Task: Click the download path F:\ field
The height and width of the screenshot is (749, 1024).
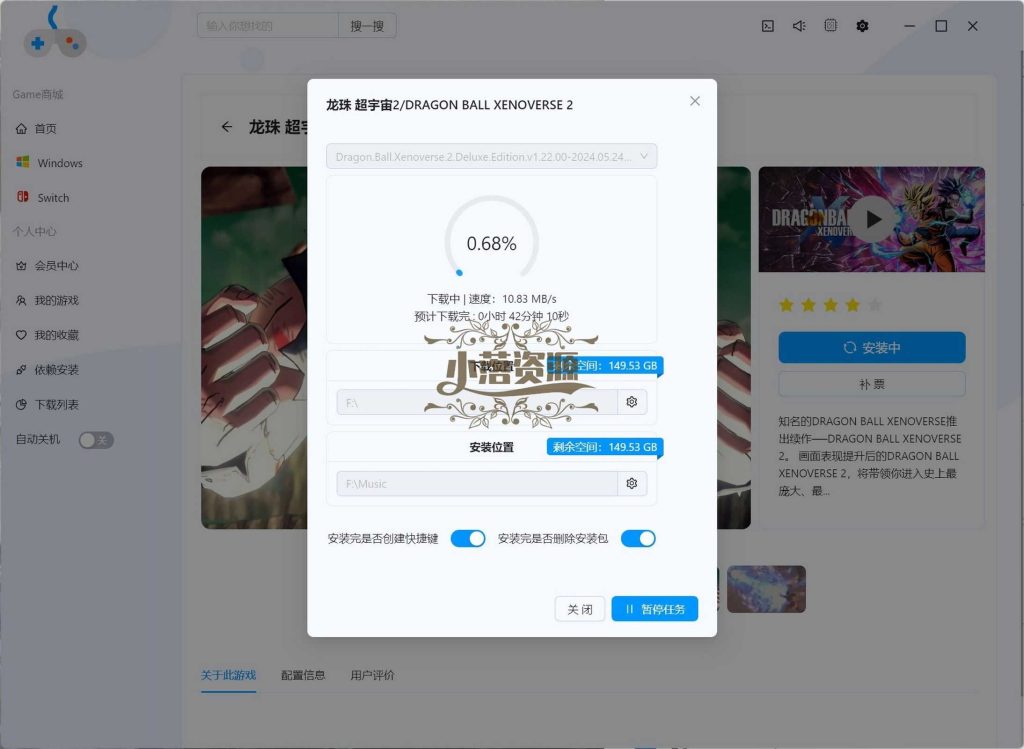Action: [x=477, y=402]
